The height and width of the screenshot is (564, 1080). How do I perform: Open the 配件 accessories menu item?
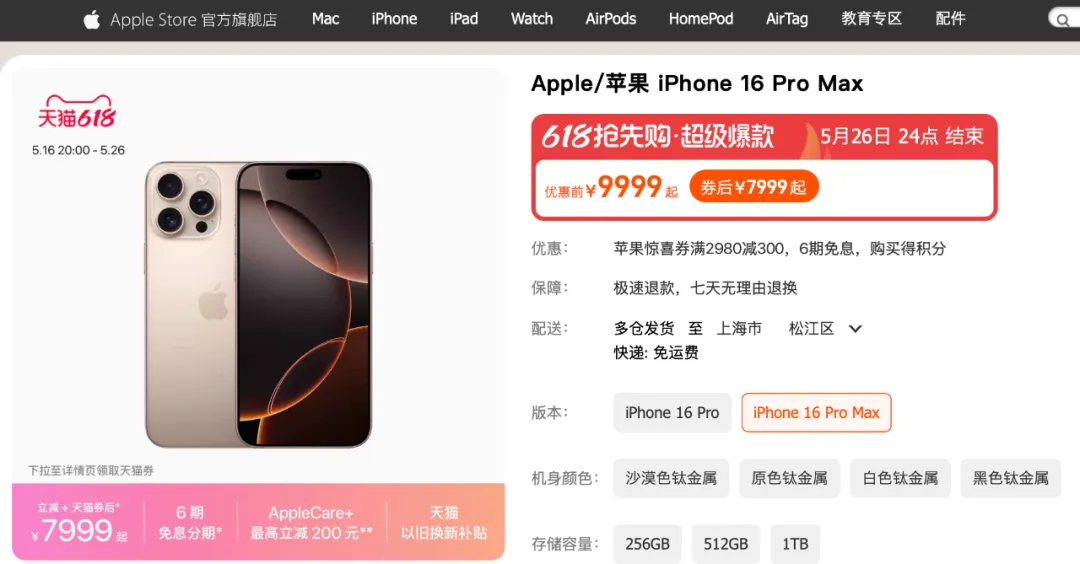coord(951,19)
